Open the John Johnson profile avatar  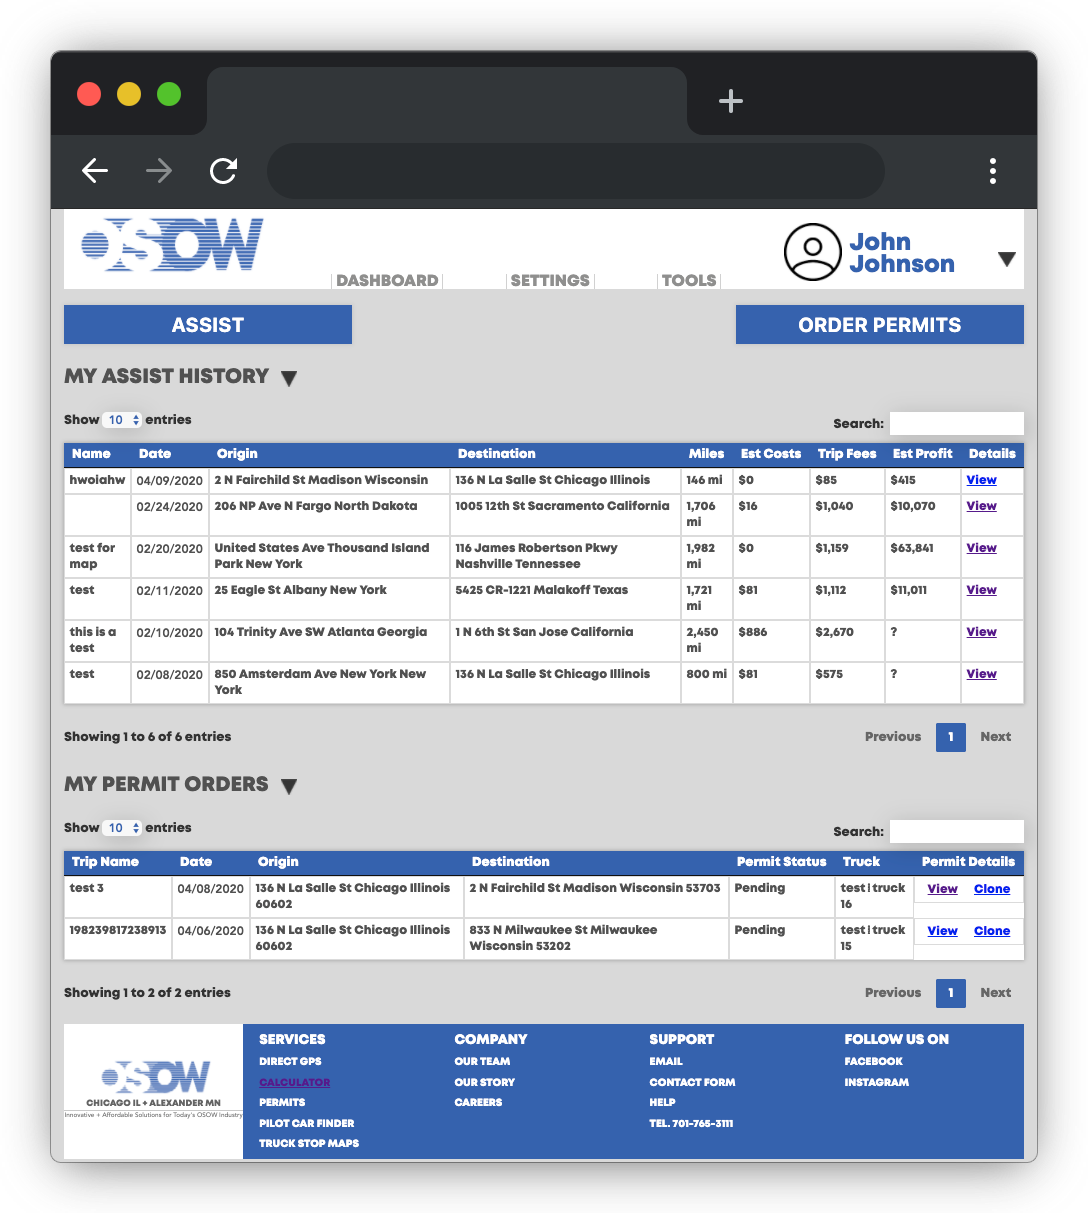812,252
